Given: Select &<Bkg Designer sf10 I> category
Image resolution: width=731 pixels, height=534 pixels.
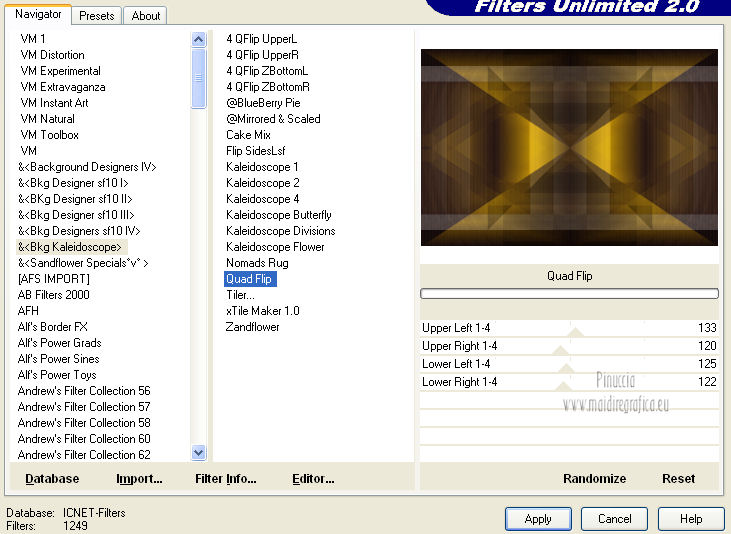Looking at the screenshot, I should click(x=73, y=183).
